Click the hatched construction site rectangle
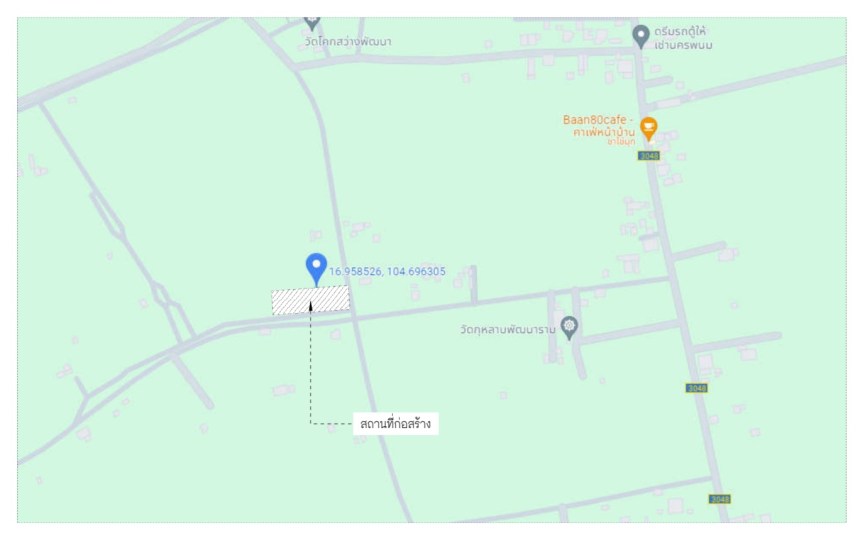This screenshot has width=865, height=543. [311, 301]
